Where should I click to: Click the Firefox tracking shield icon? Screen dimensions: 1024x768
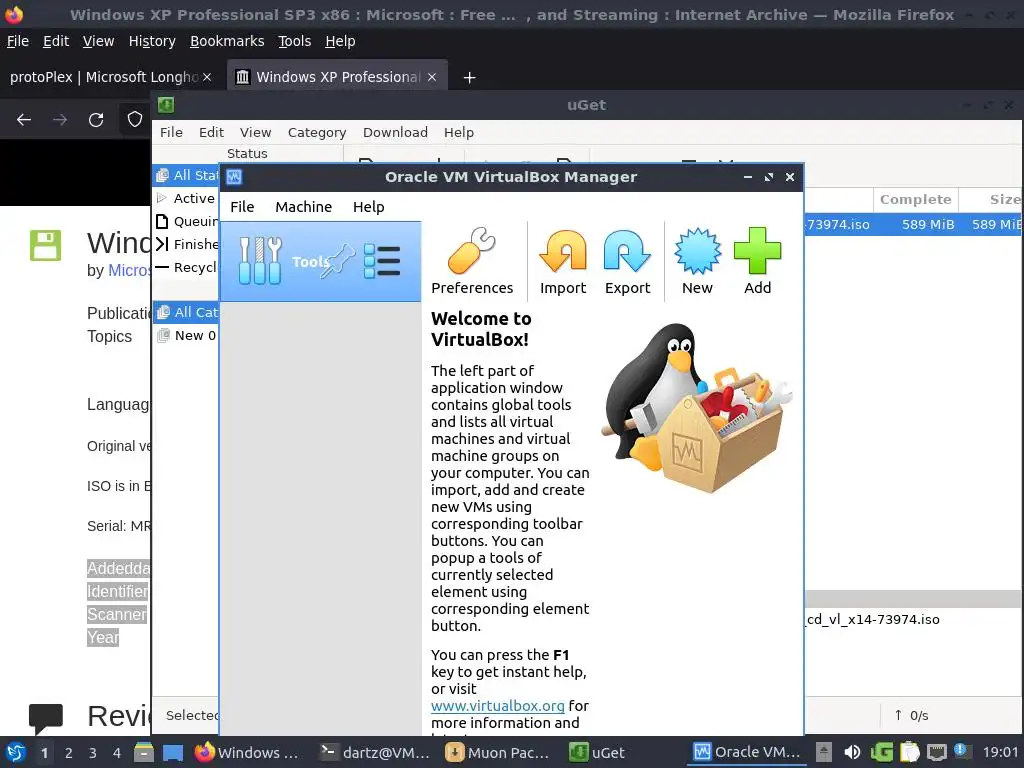tap(135, 120)
